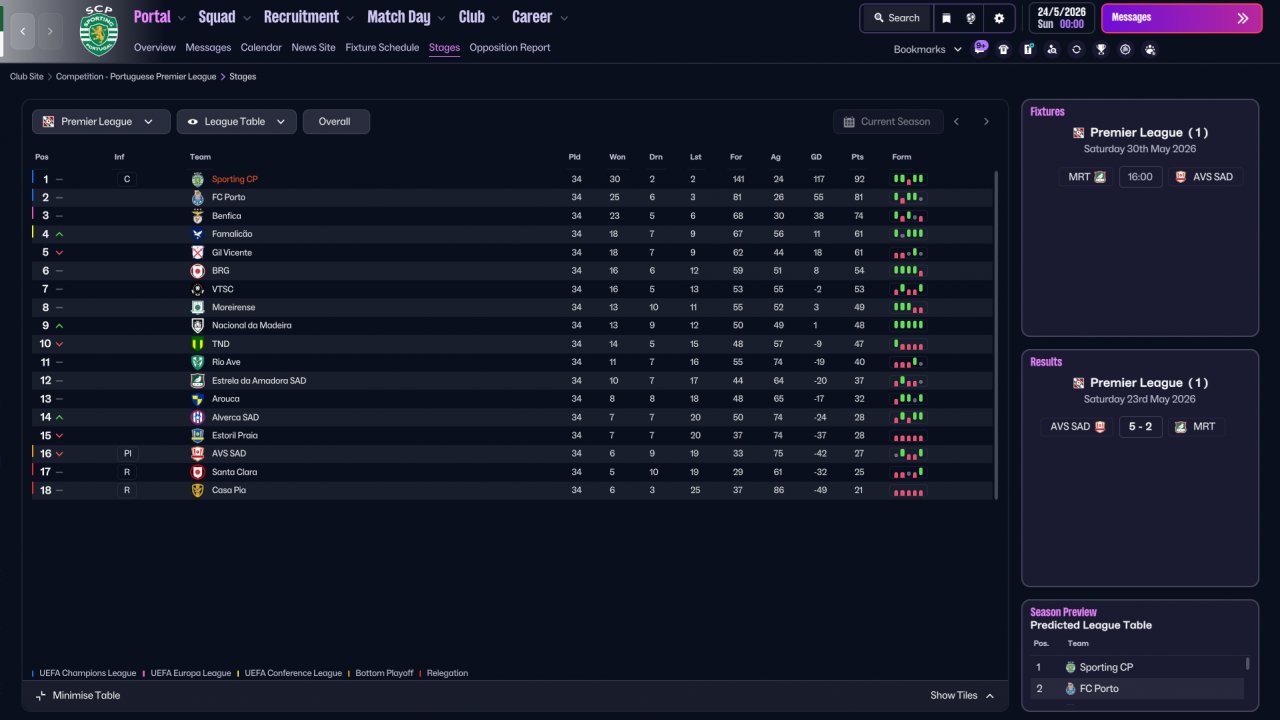Click the league table vertical scrollbar
The height and width of the screenshot is (720, 1280).
pyautogui.click(x=995, y=334)
